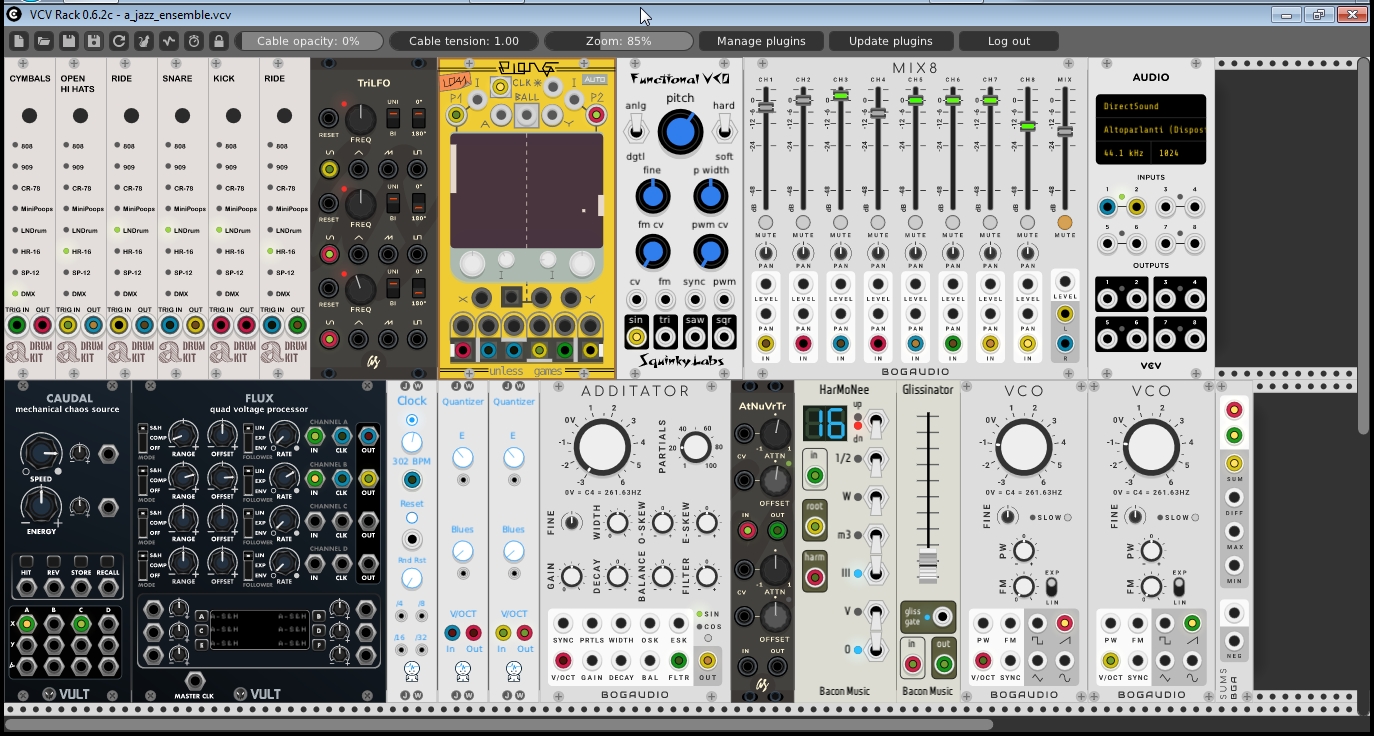The height and width of the screenshot is (736, 1374).
Task: Click the Manage plugins button
Action: [x=761, y=41]
